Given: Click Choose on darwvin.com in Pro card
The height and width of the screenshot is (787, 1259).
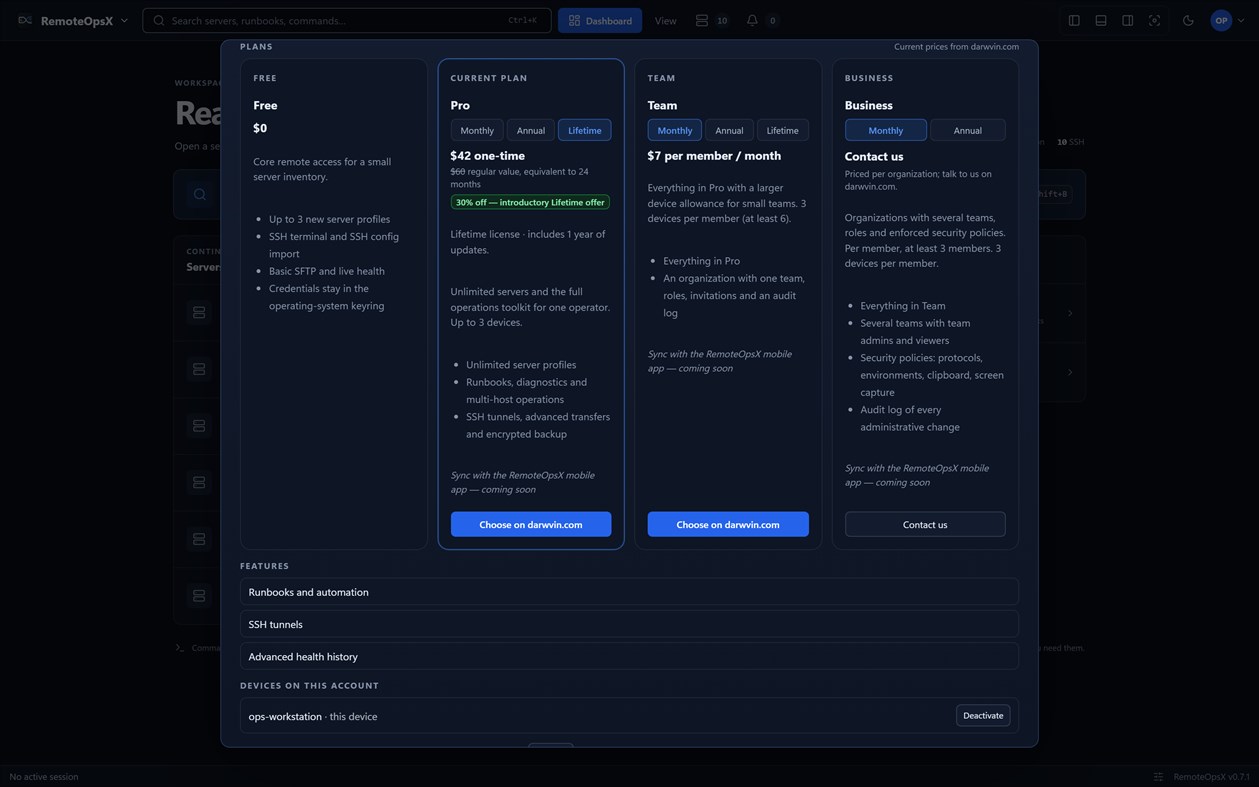Looking at the screenshot, I should tap(531, 524).
